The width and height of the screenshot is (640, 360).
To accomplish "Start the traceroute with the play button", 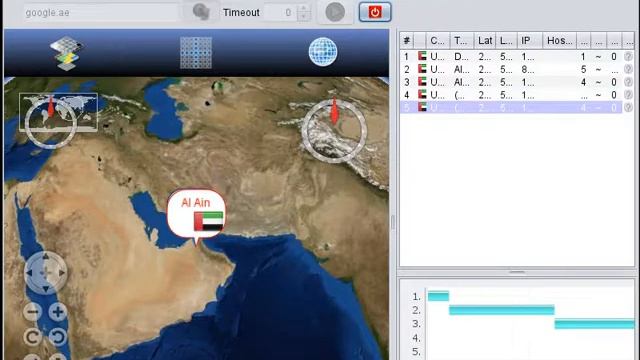I will (x=335, y=12).
